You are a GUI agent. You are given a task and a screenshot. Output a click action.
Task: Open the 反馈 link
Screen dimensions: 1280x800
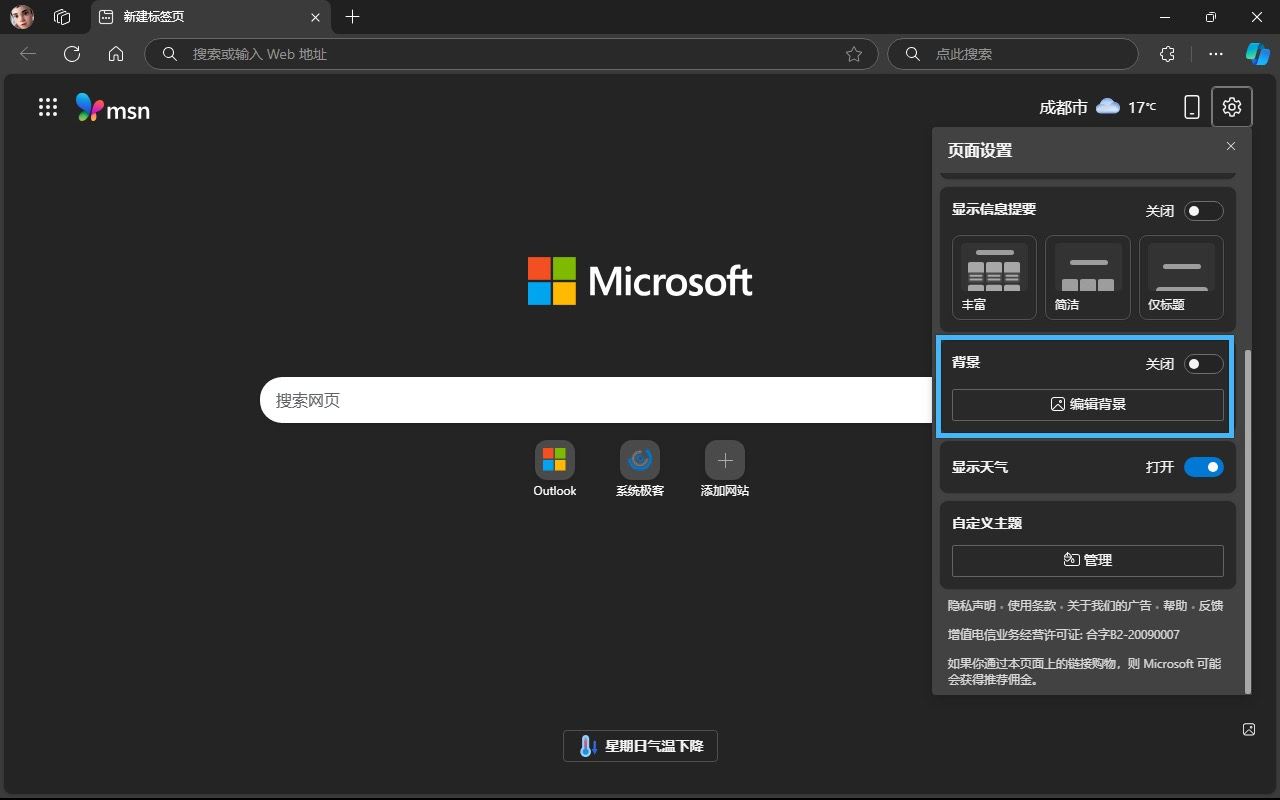tap(1211, 606)
